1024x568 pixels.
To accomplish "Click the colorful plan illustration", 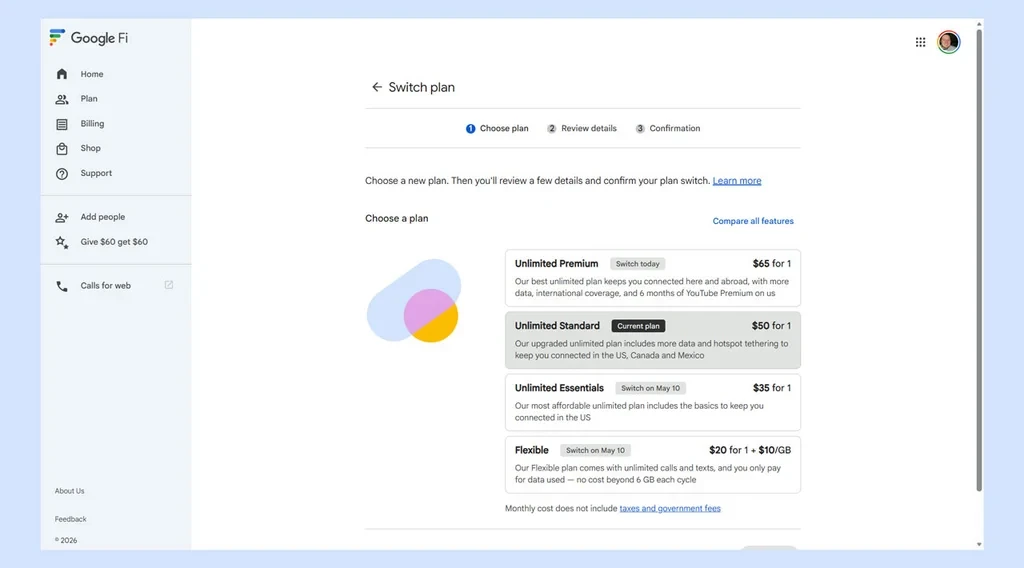I will click(413, 301).
